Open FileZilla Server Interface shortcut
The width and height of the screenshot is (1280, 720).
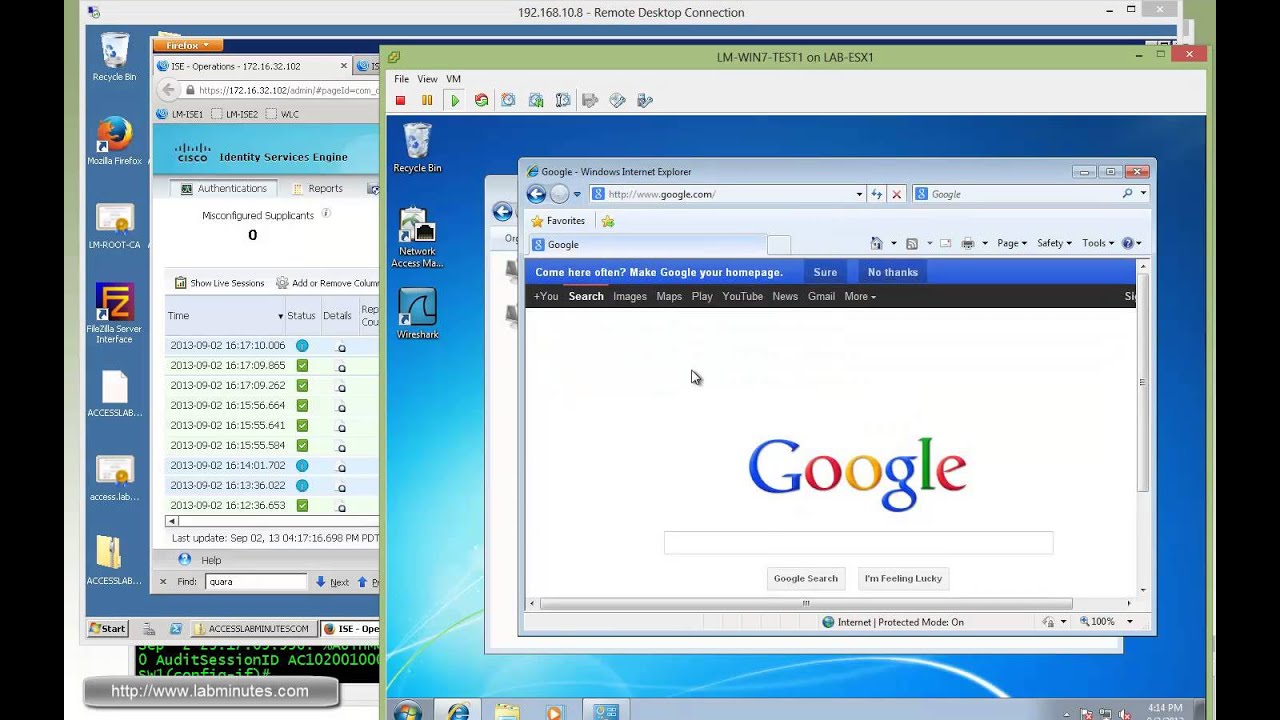(x=114, y=313)
